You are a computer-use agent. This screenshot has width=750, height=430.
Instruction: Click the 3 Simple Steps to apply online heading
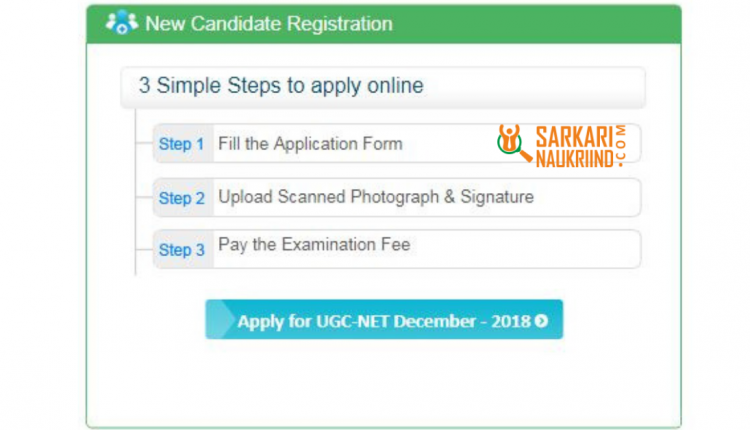[281, 86]
